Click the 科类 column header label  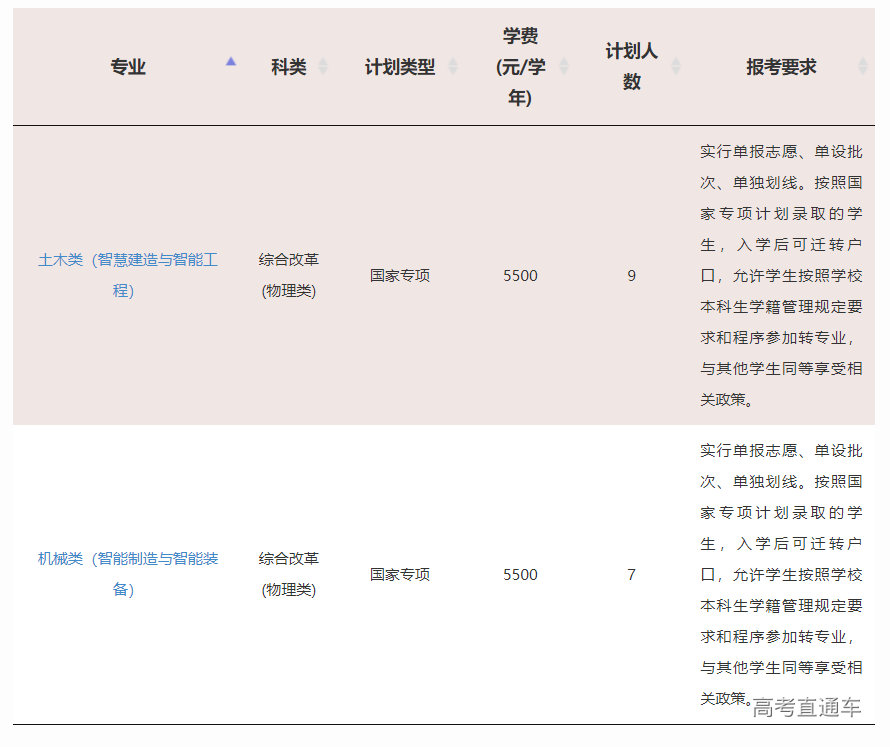[288, 67]
